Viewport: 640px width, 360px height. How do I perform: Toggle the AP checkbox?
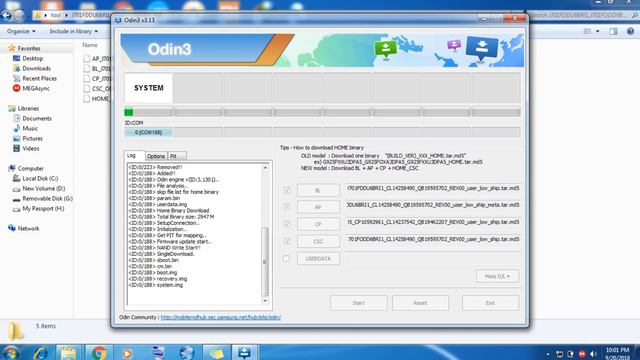coord(287,207)
